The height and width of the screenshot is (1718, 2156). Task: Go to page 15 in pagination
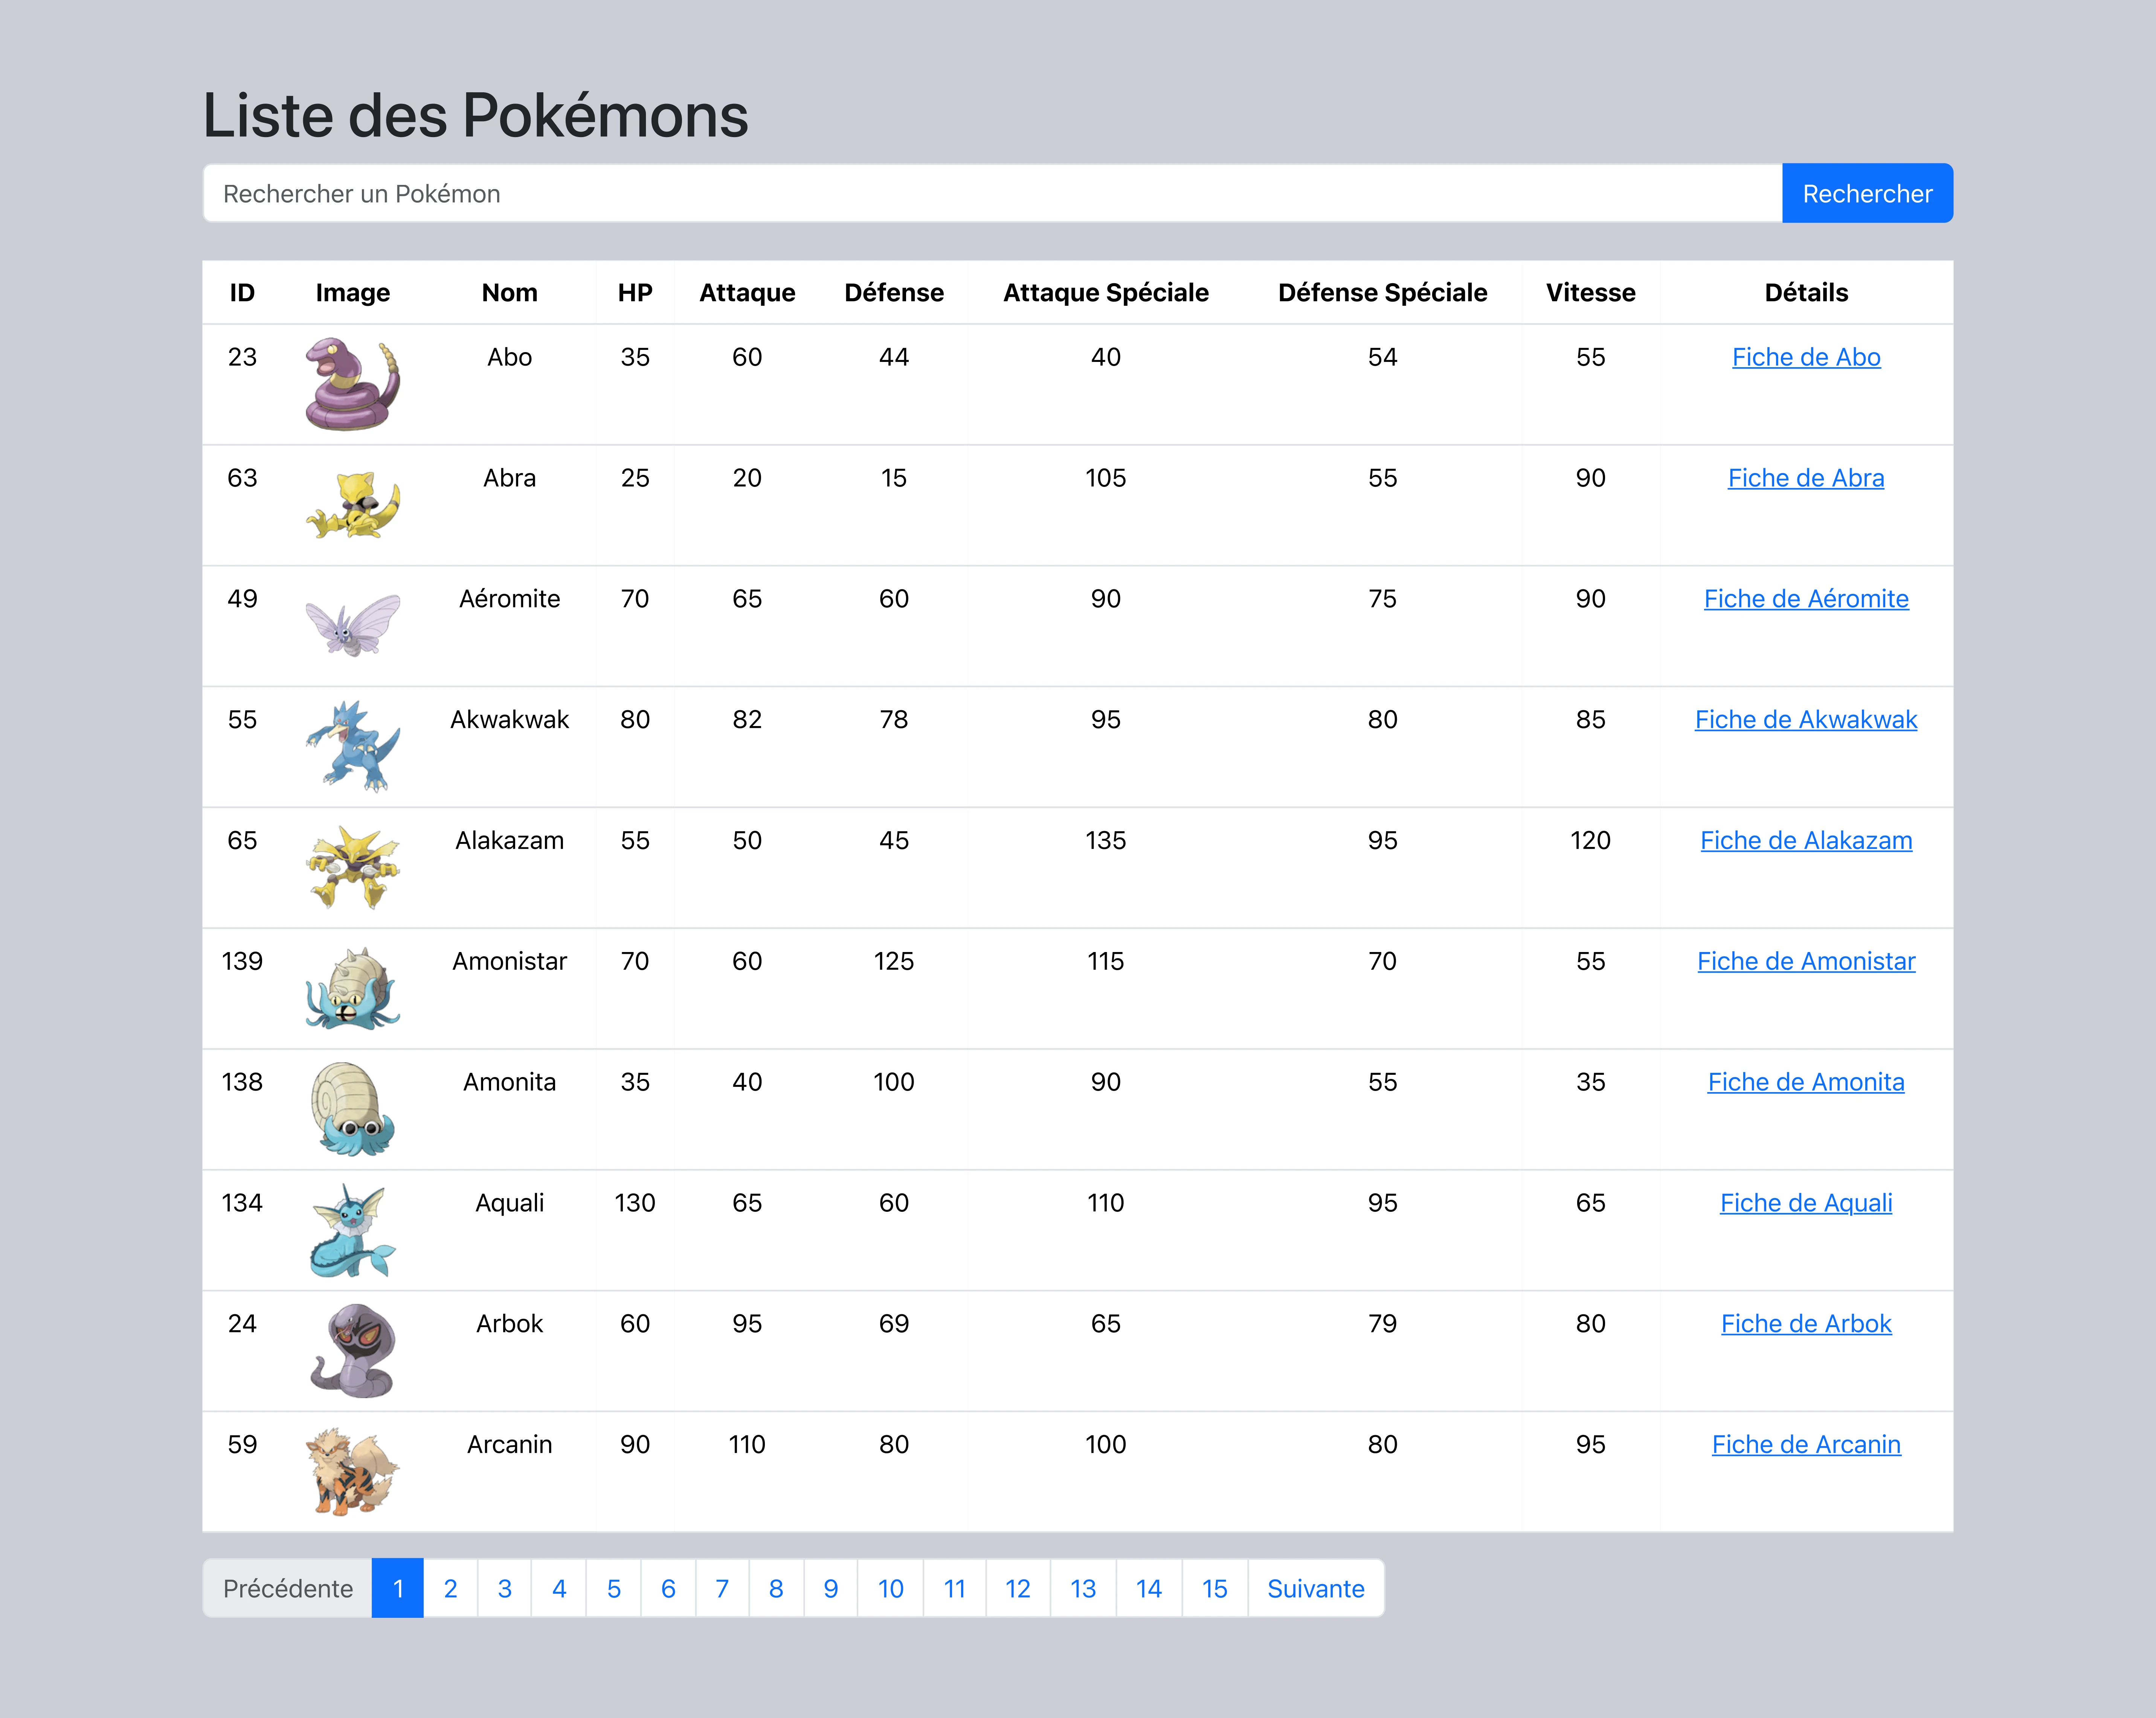[x=1214, y=1588]
